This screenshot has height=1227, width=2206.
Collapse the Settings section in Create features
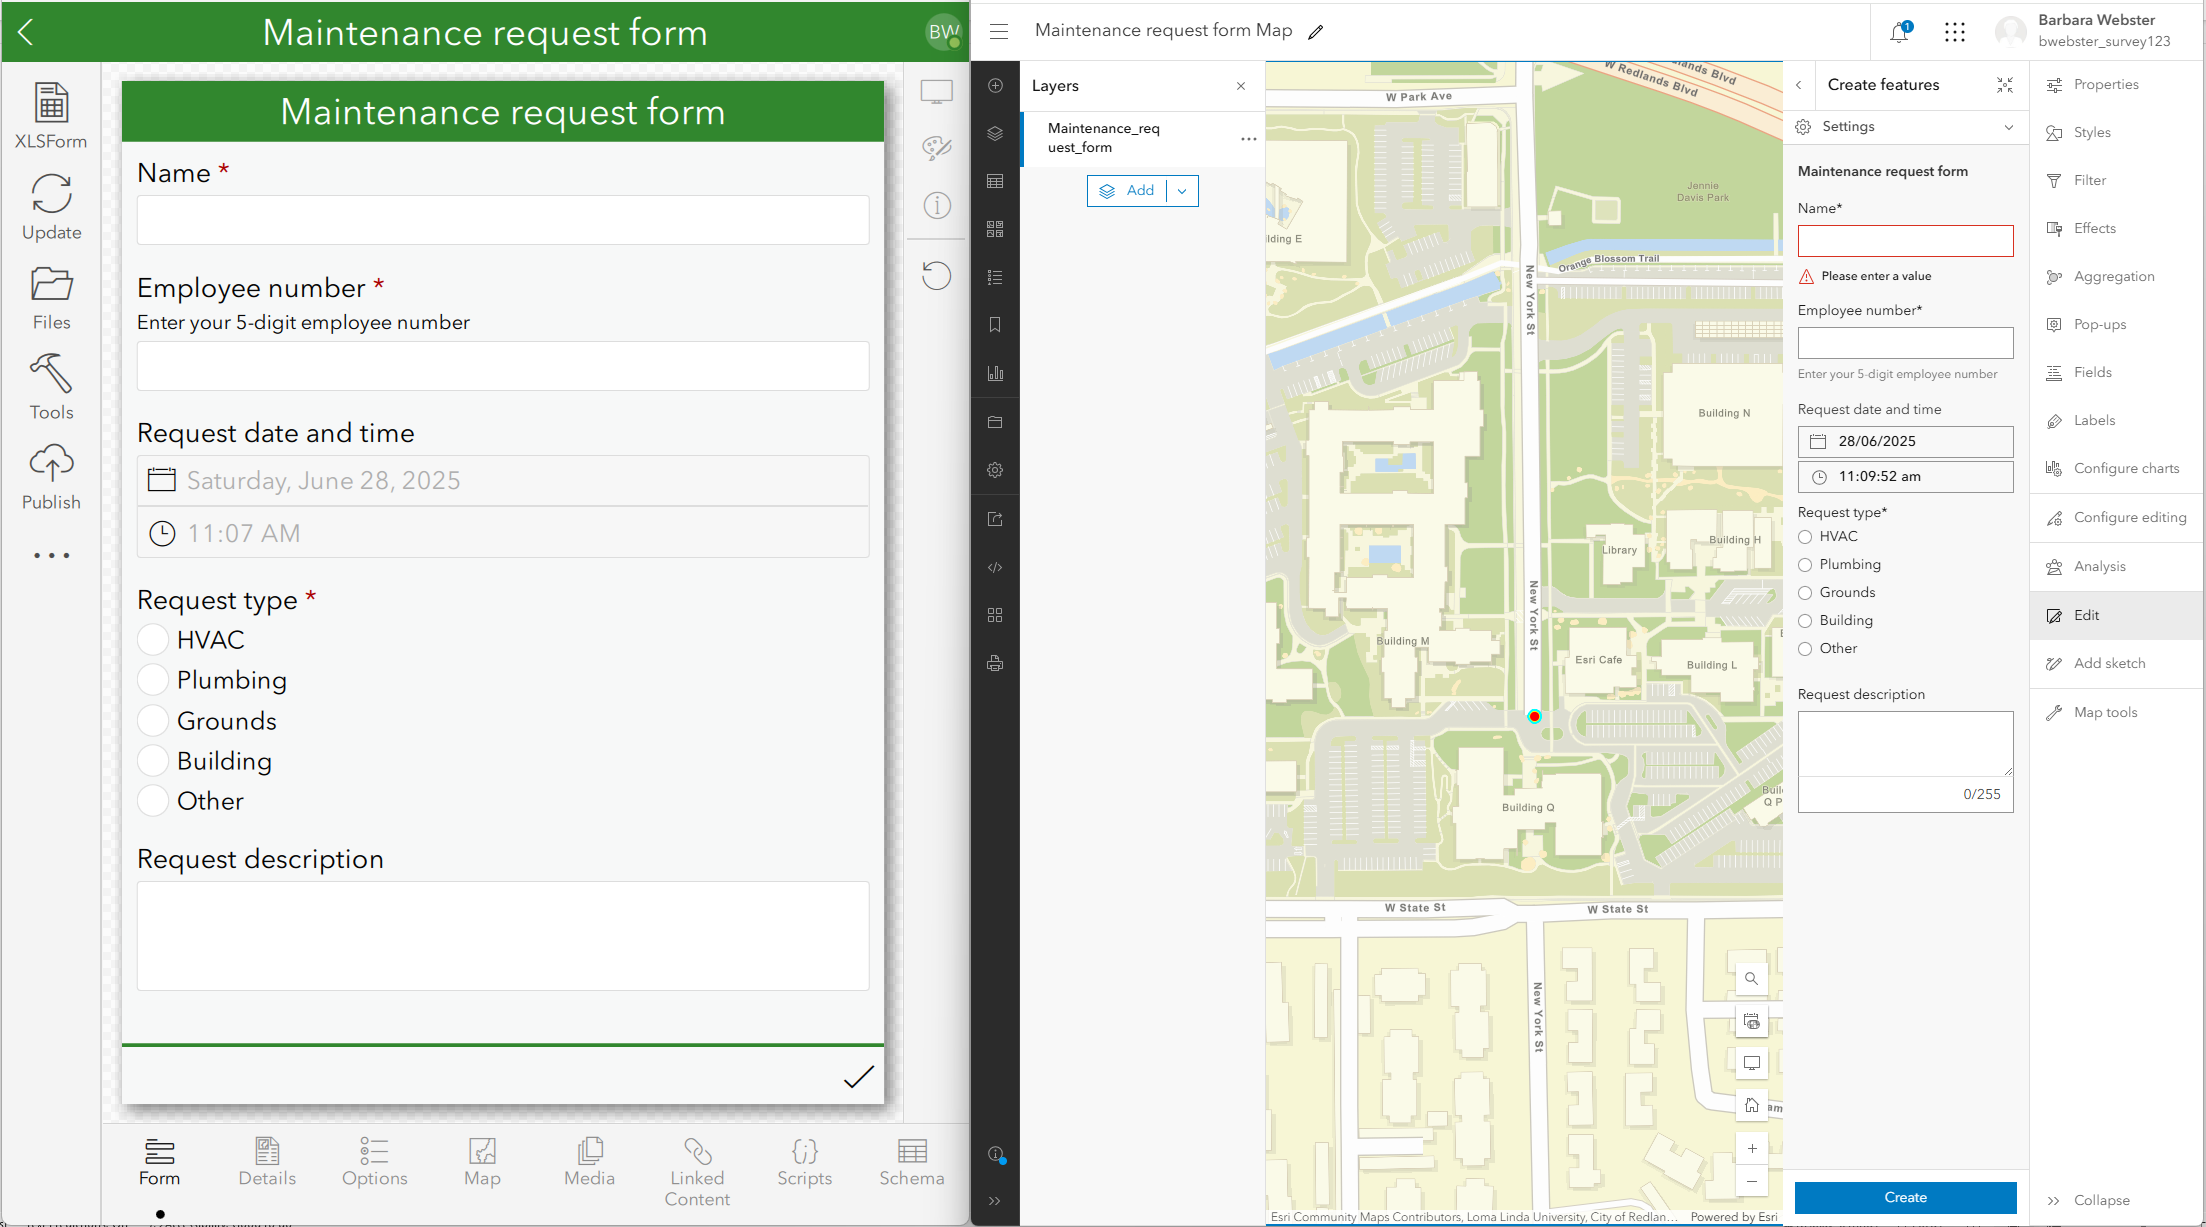pos(2009,127)
